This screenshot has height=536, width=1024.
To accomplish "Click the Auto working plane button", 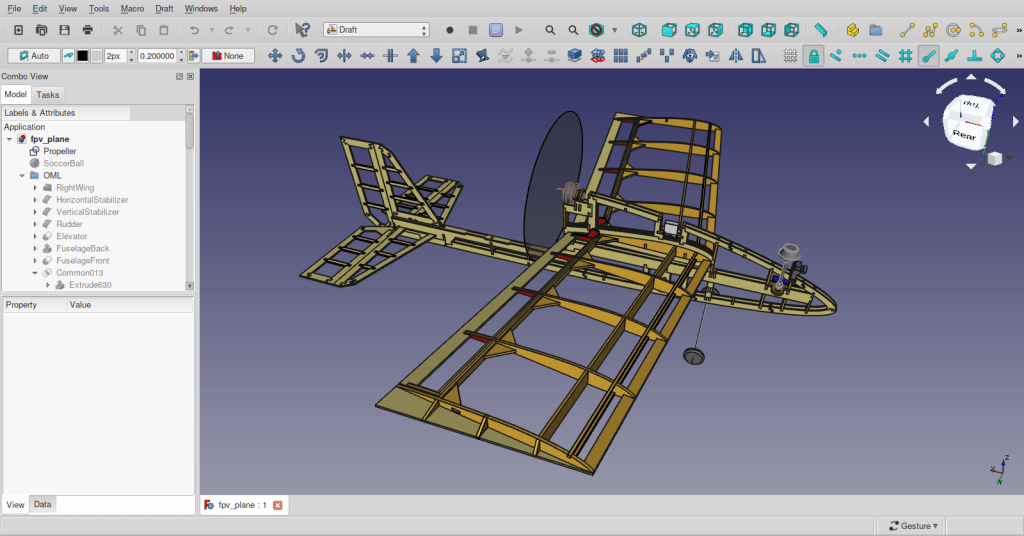I will 33,56.
